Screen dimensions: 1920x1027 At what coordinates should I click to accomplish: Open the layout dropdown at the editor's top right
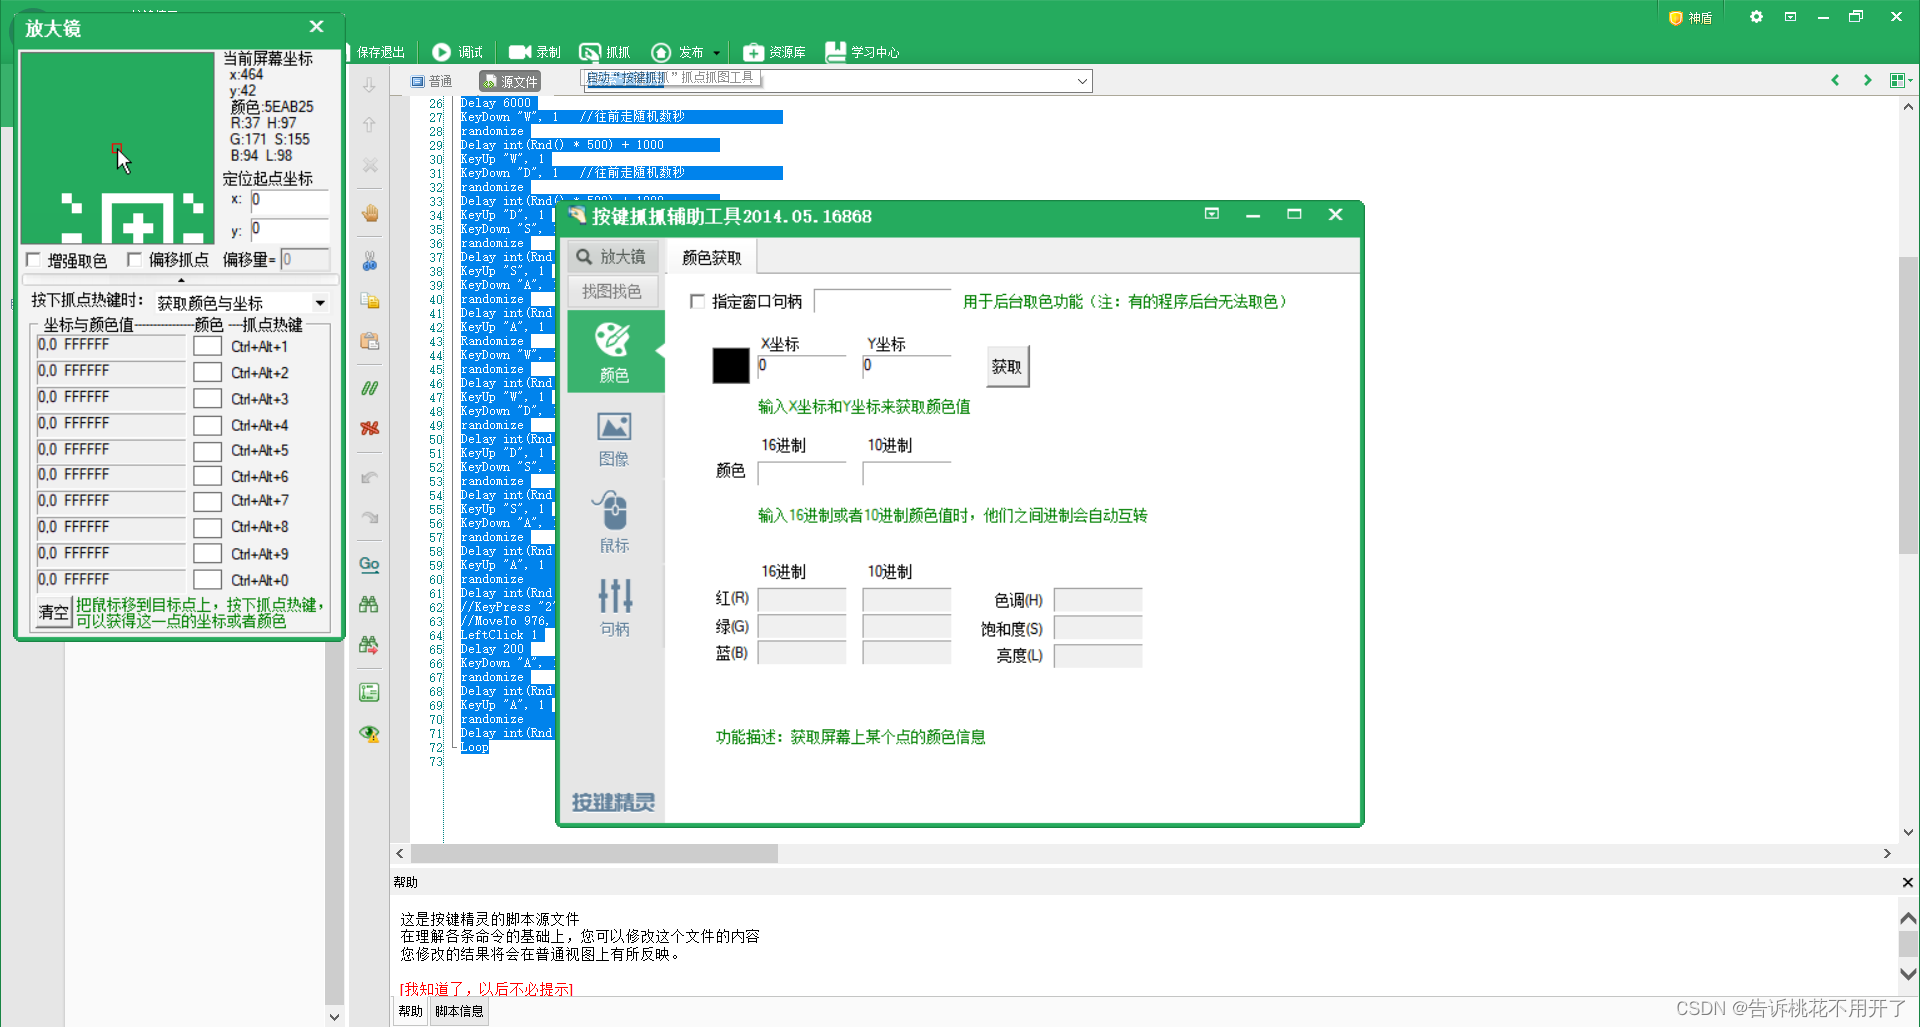pos(1900,80)
